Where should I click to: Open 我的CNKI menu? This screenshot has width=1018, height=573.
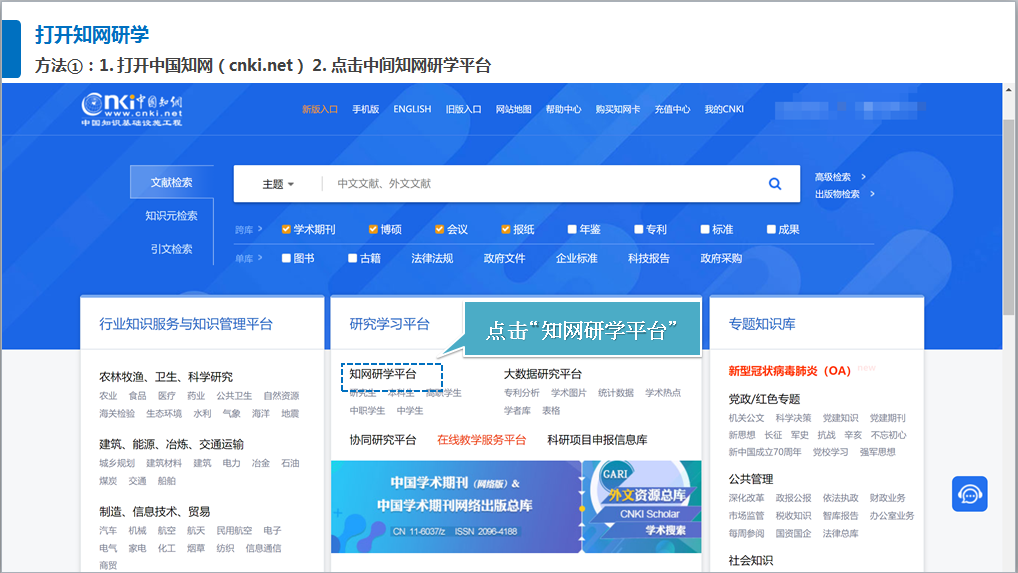(x=725, y=109)
